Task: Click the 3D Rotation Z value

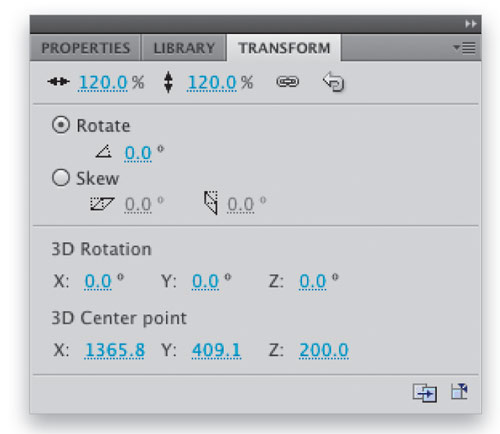Action: click(x=313, y=281)
